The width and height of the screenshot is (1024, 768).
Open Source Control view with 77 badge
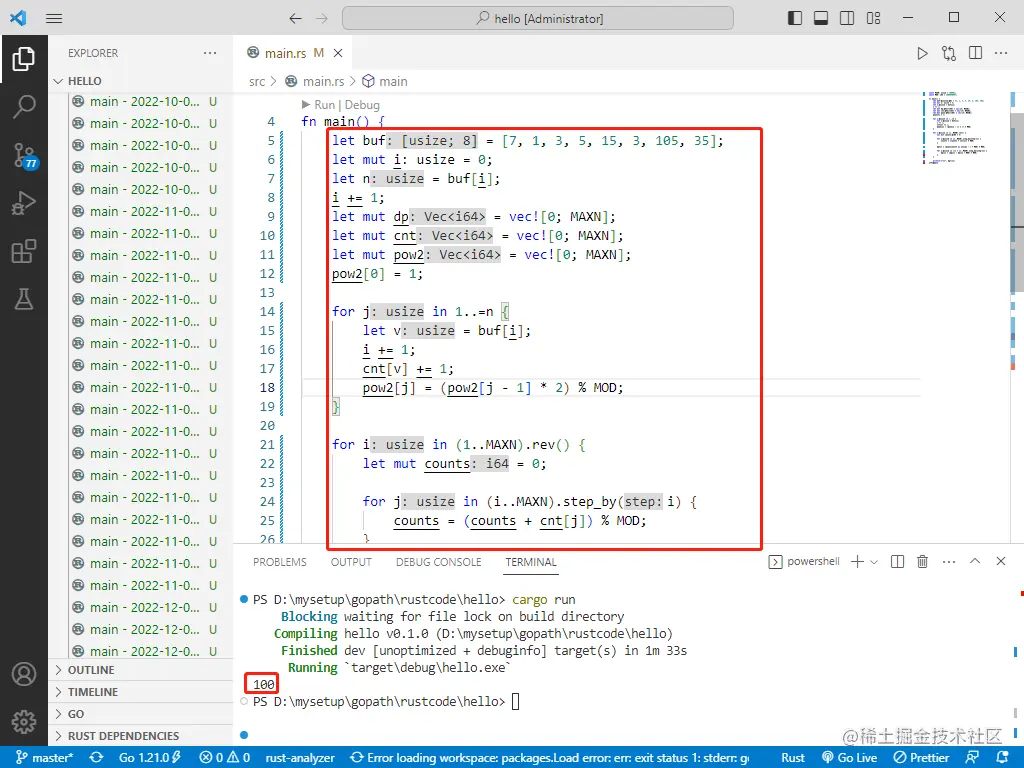point(25,155)
